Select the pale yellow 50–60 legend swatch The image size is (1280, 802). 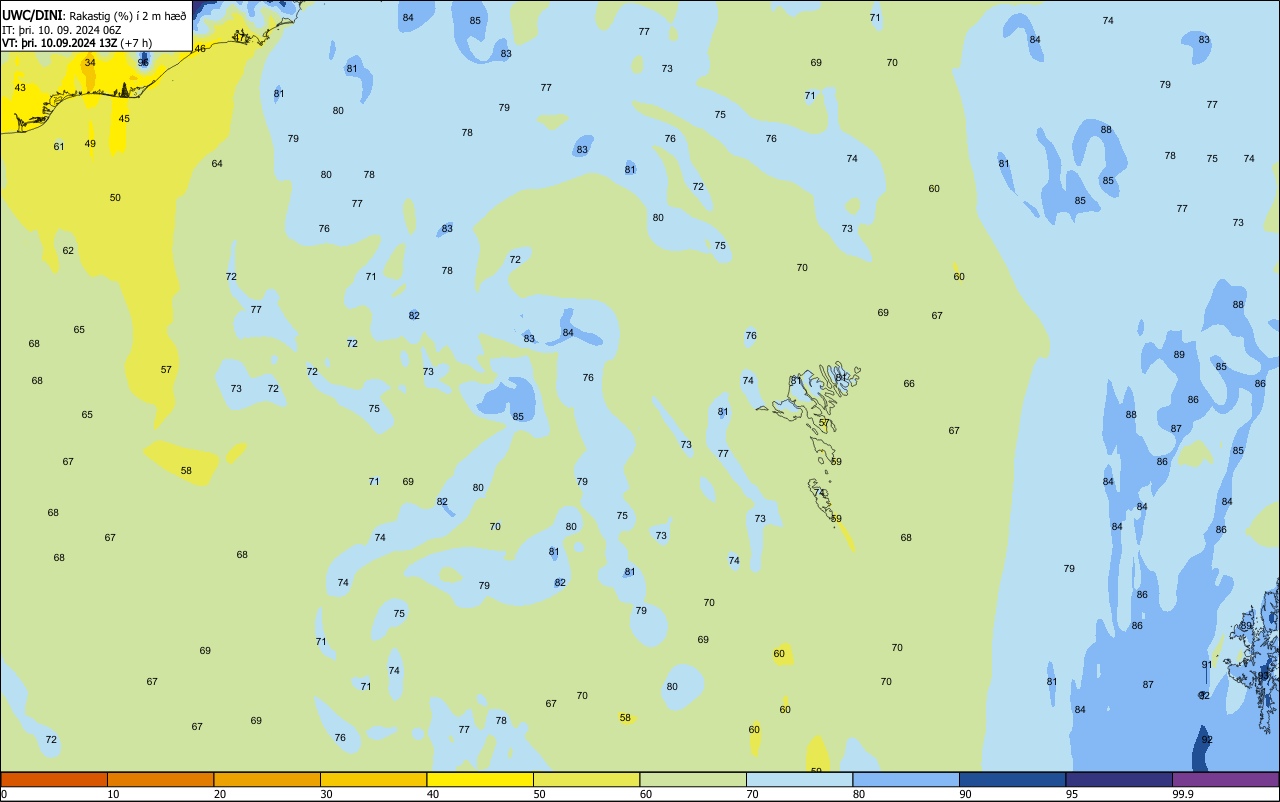(x=586, y=779)
